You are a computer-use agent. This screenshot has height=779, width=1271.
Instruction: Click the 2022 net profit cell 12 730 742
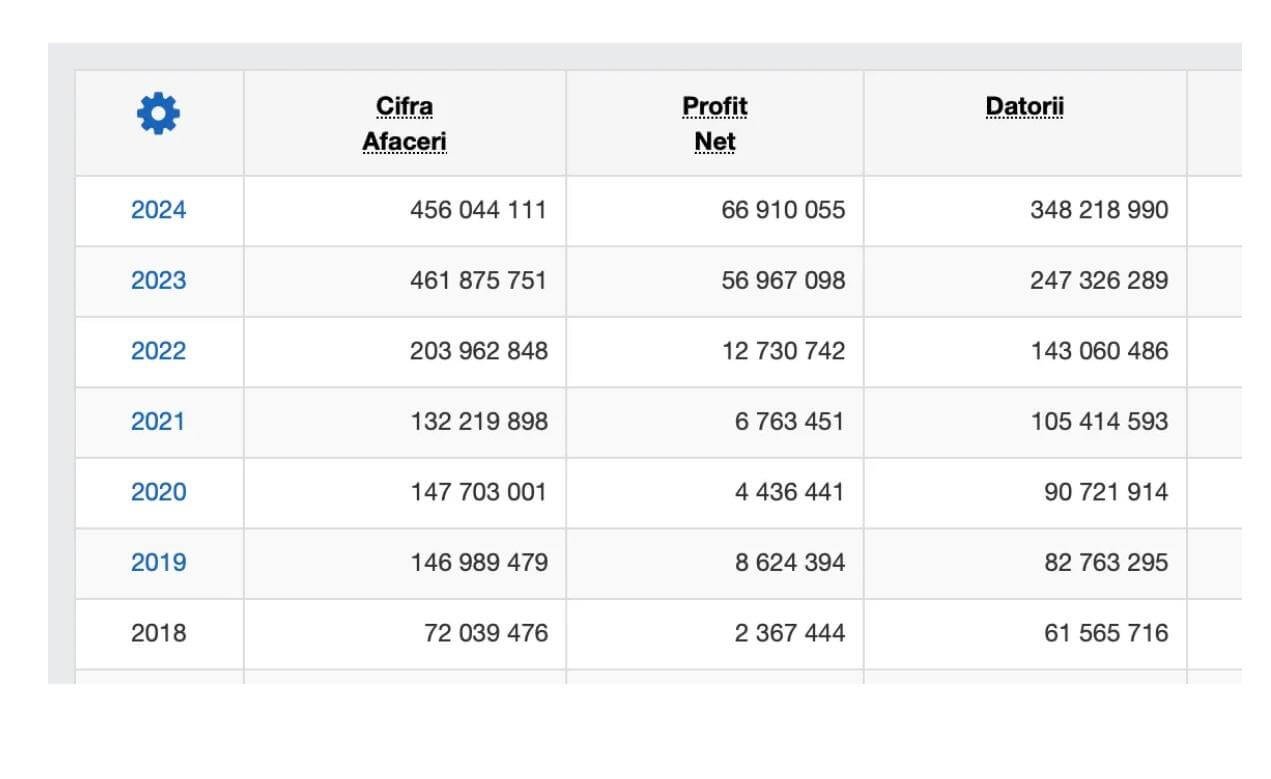783,351
